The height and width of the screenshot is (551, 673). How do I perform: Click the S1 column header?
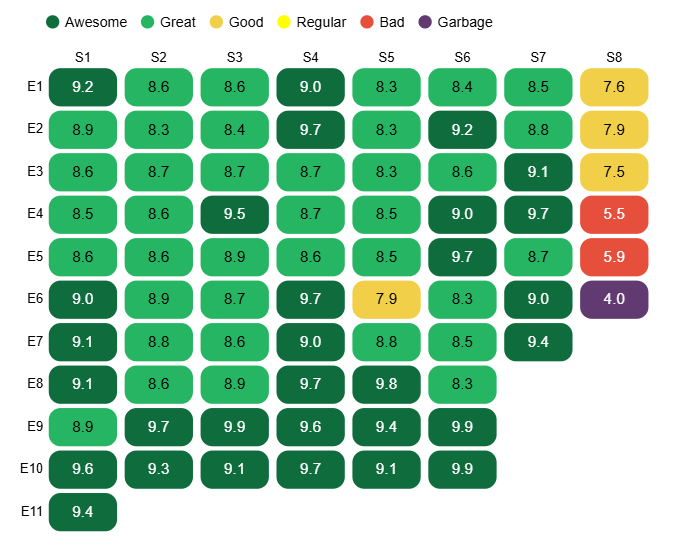click(83, 57)
